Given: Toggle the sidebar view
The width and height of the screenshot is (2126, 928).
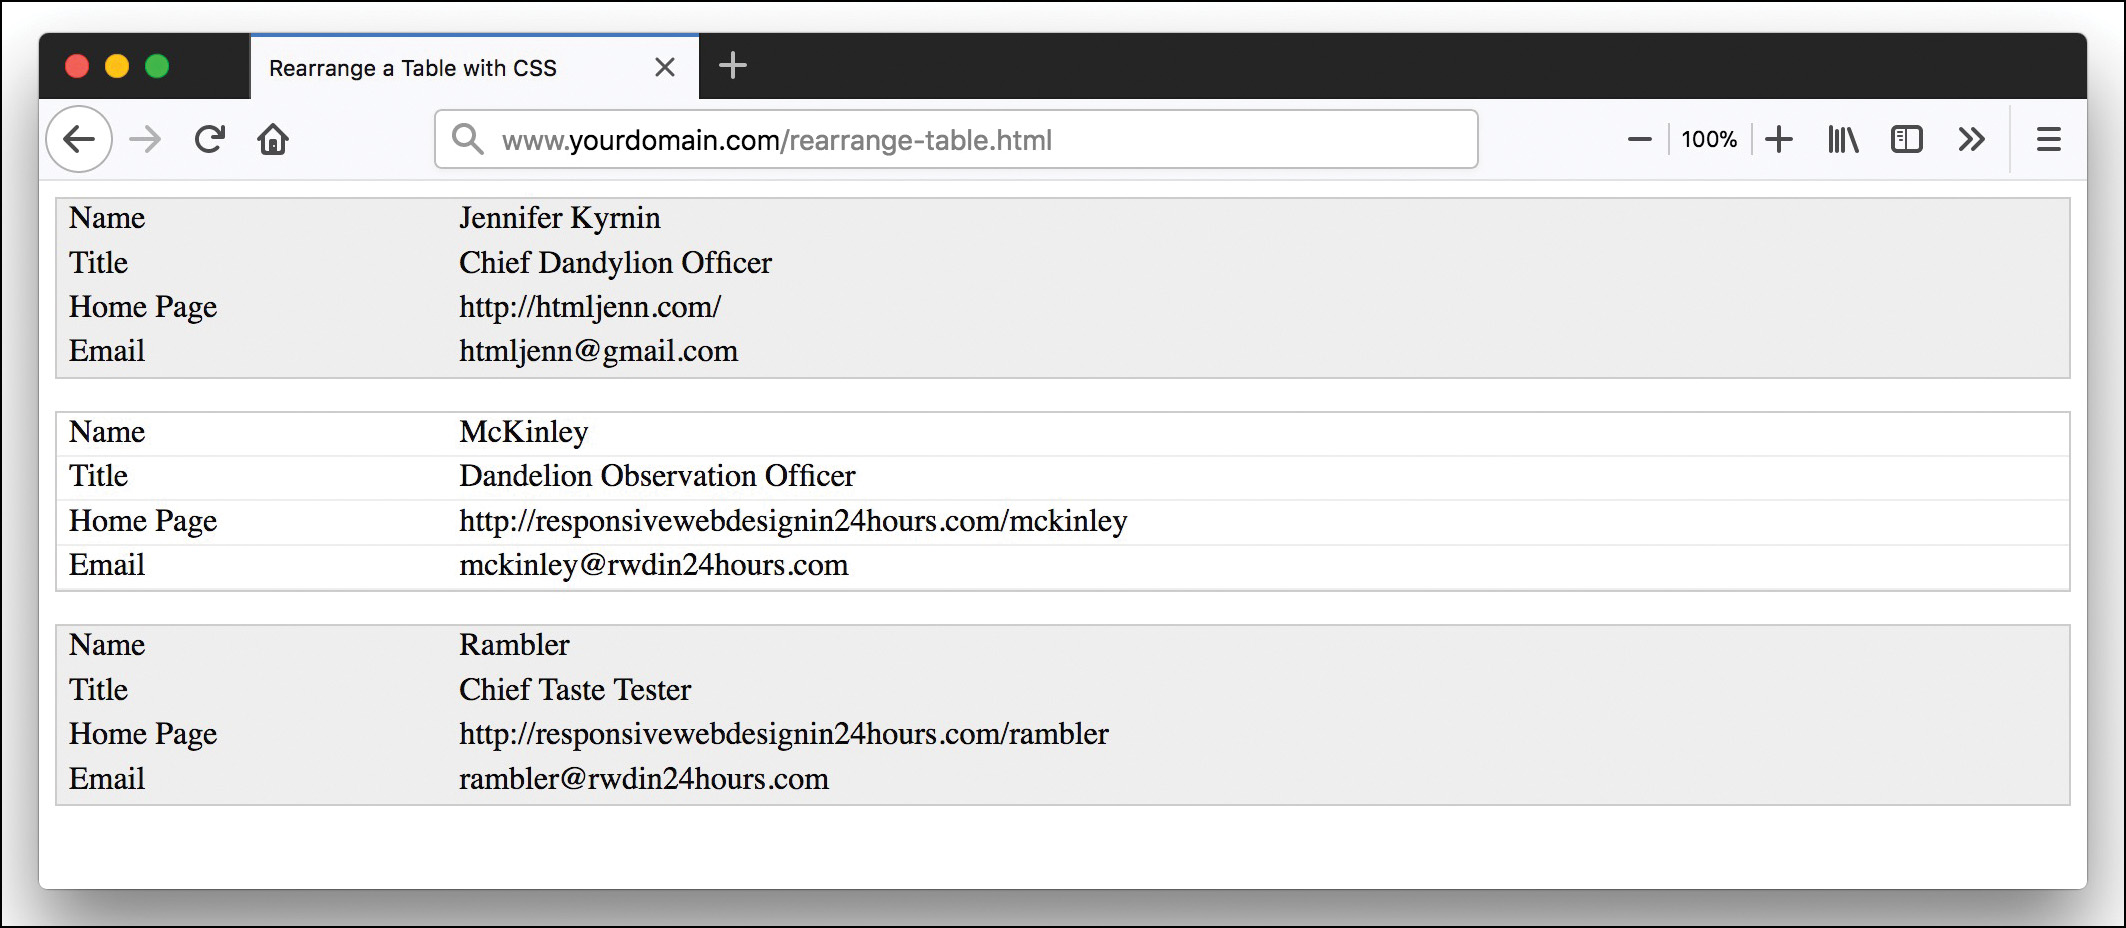Looking at the screenshot, I should tap(1907, 139).
